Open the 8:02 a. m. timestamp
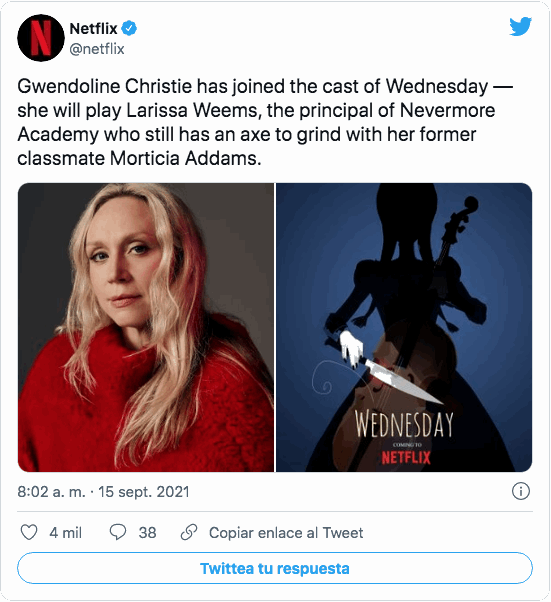The height and width of the screenshot is (602, 551). tap(51, 492)
